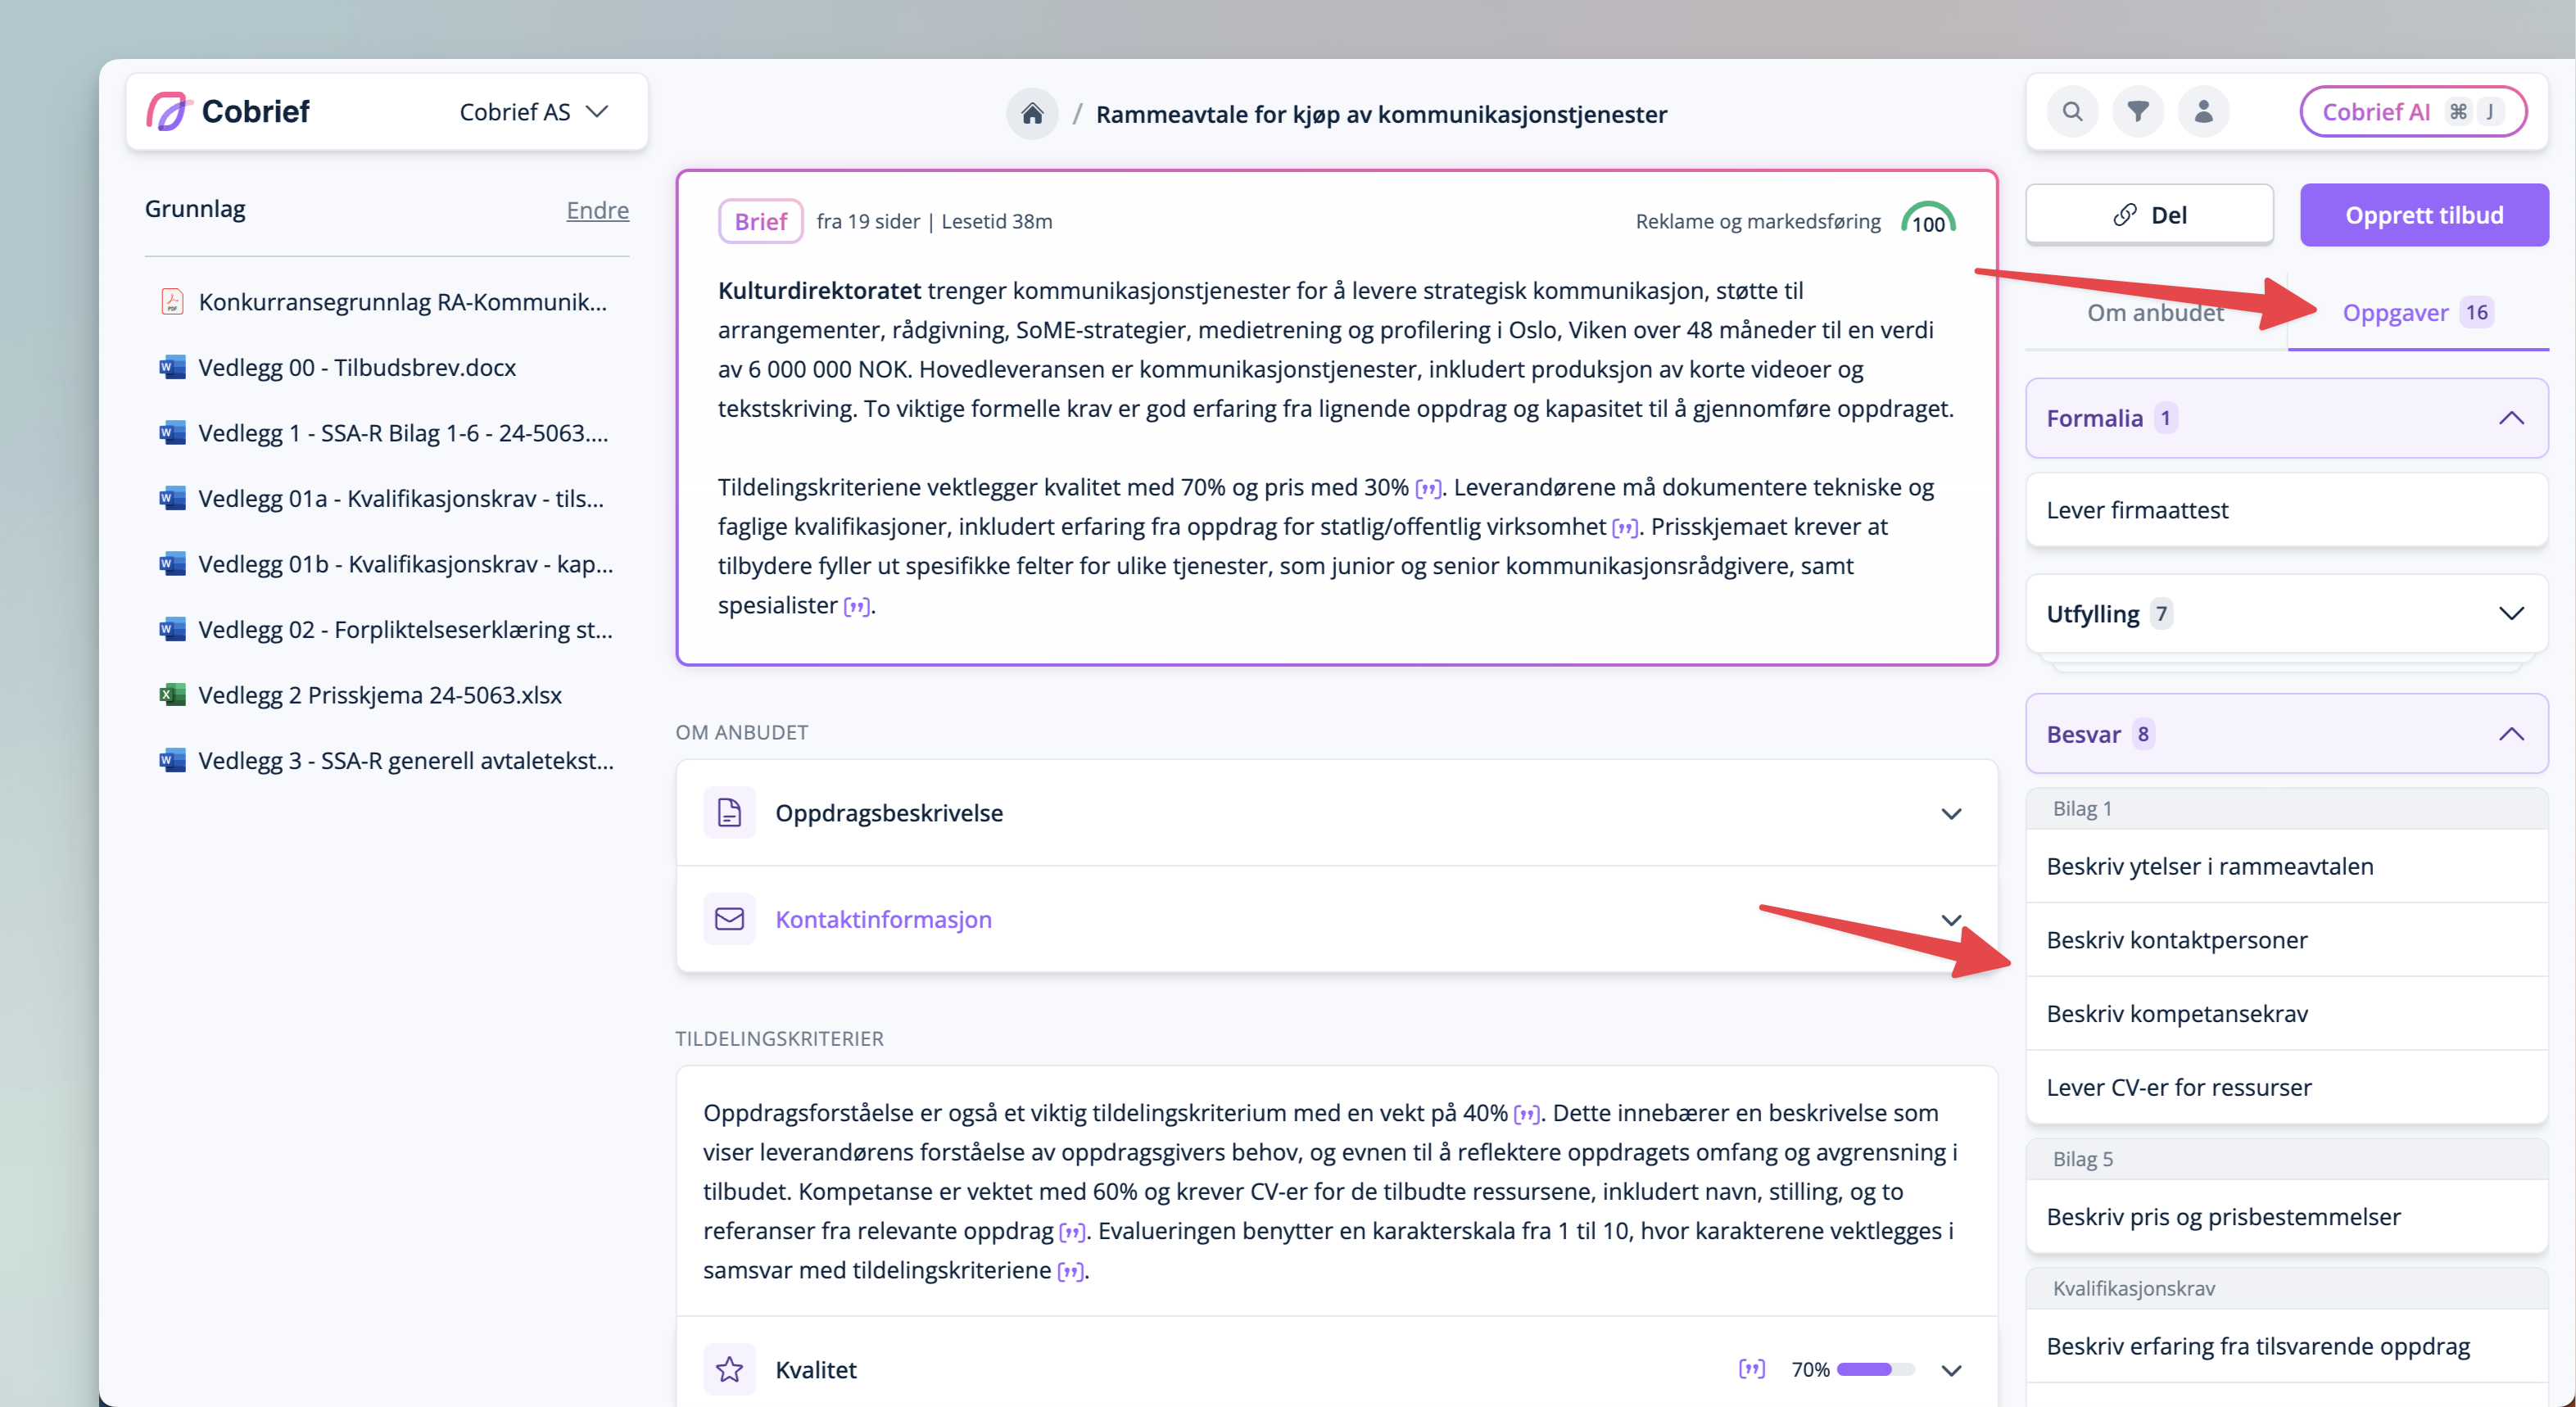
Task: Open search with magnifier icon
Action: click(x=2072, y=112)
